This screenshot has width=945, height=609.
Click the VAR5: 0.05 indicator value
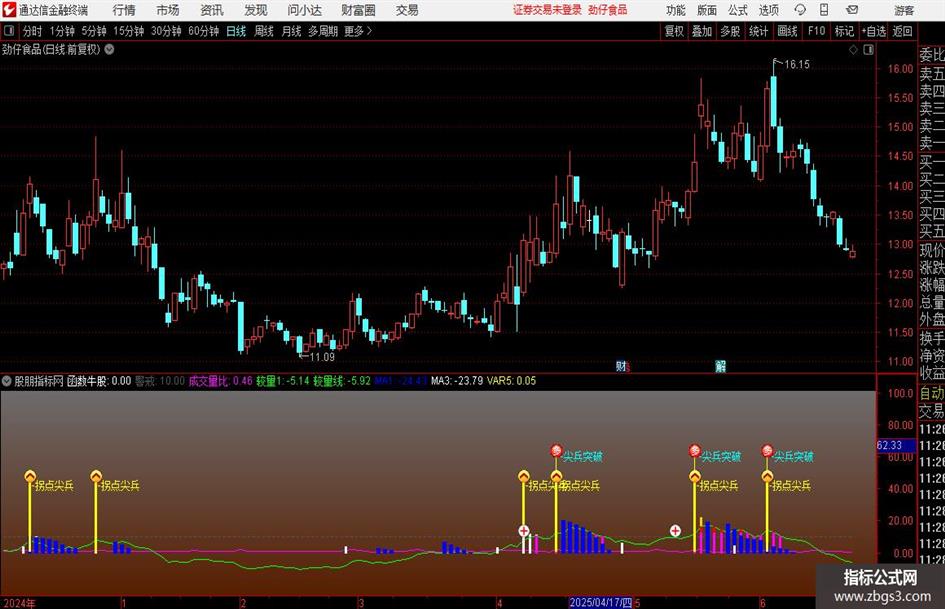click(x=512, y=381)
